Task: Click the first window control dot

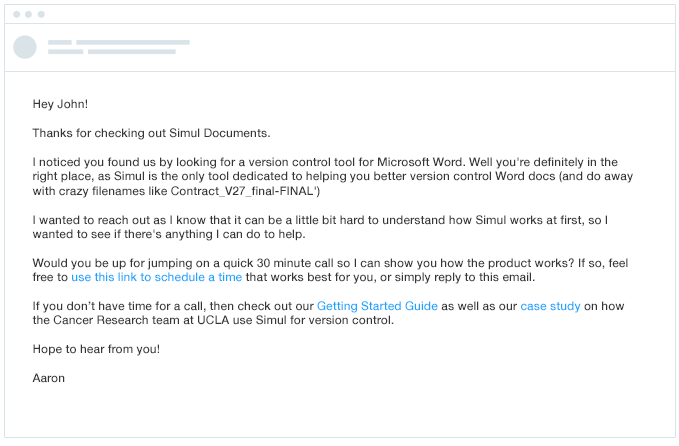Action: 16,14
